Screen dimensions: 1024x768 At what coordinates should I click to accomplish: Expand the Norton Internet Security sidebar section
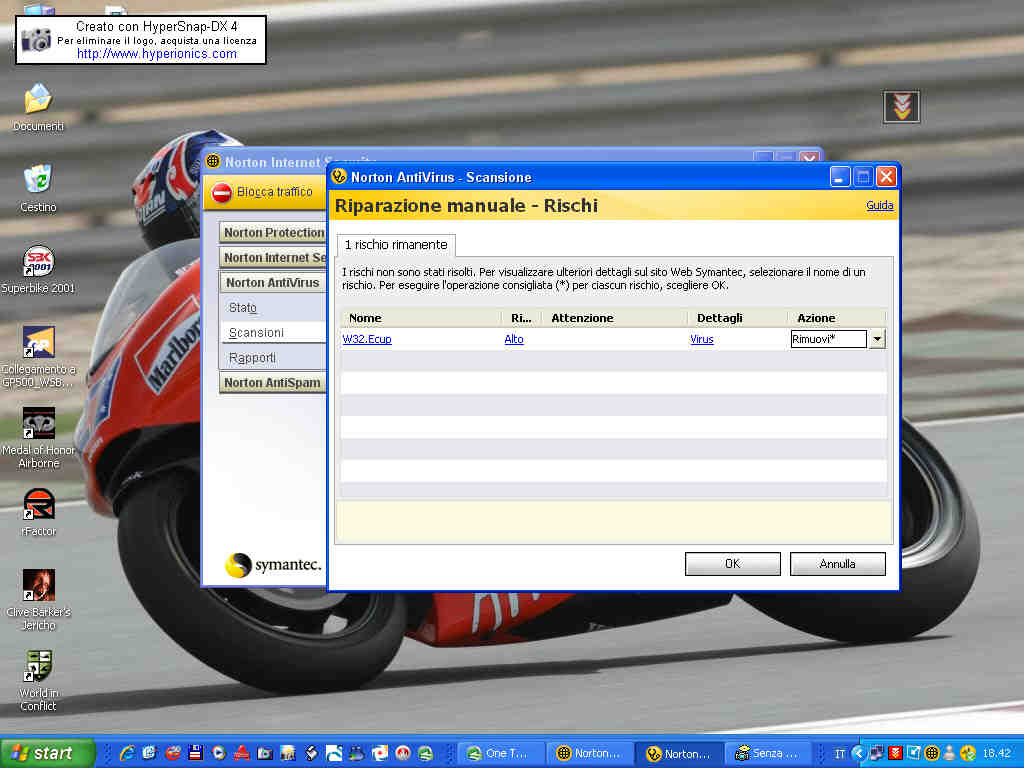click(273, 257)
